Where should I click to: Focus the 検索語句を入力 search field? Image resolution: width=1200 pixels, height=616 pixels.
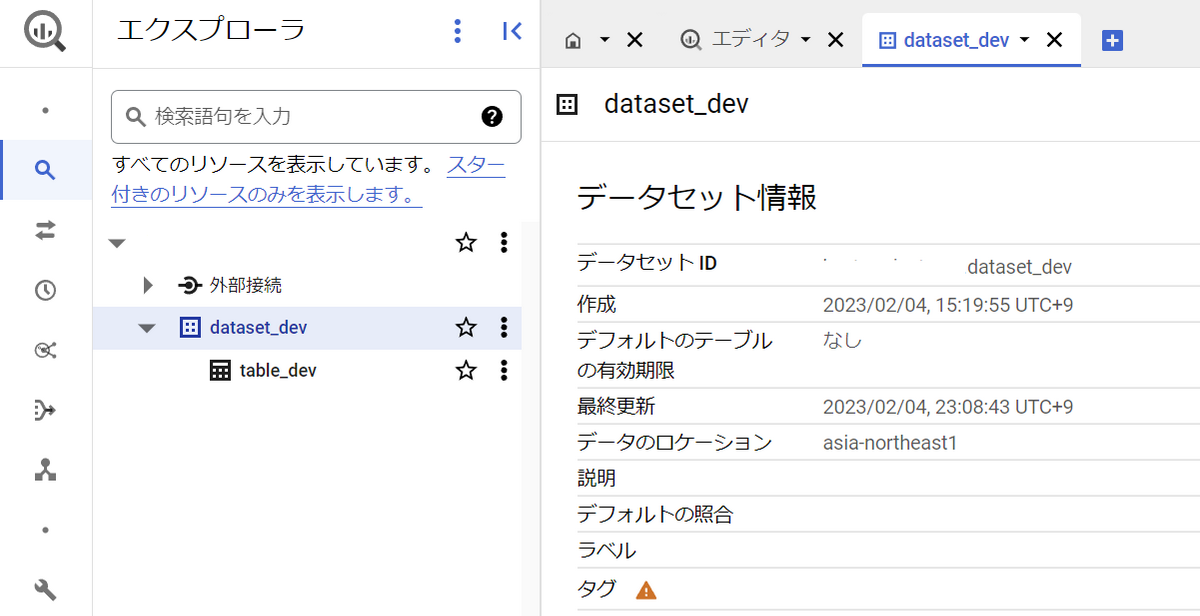[x=316, y=117]
